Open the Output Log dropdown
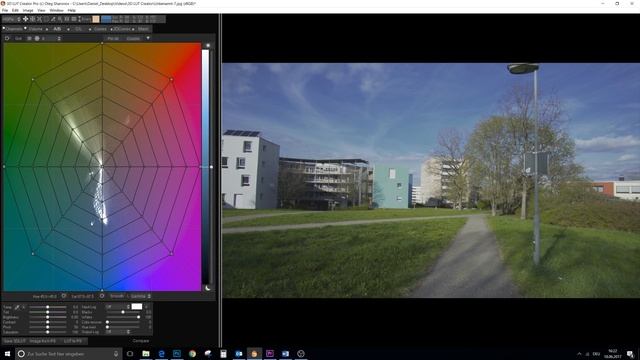Screen dimensions: 640x360 click(118, 332)
